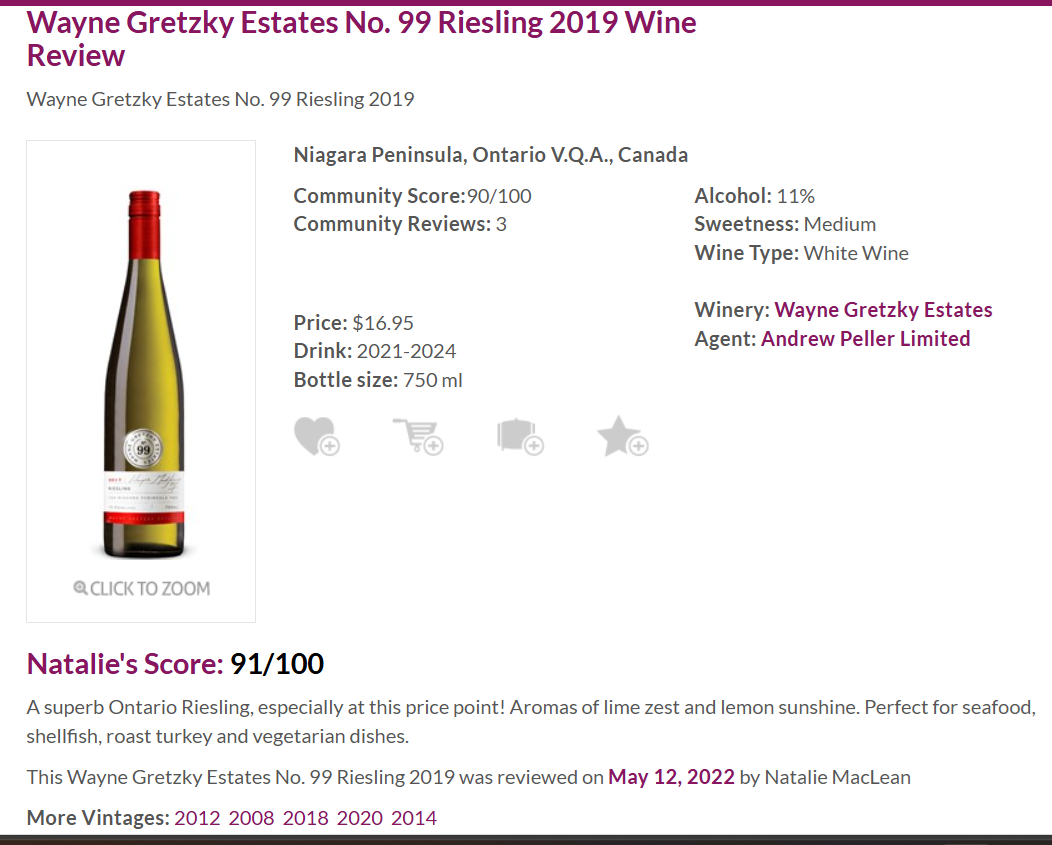This screenshot has width=1052, height=845.
Task: Click the star icon to rate wine
Action: click(622, 437)
